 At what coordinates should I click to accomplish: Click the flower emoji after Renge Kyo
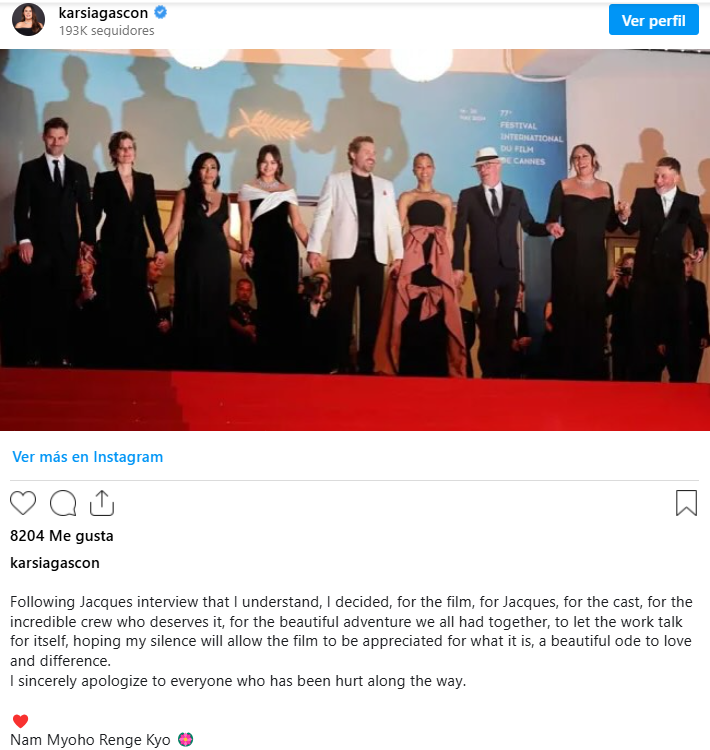tap(186, 739)
